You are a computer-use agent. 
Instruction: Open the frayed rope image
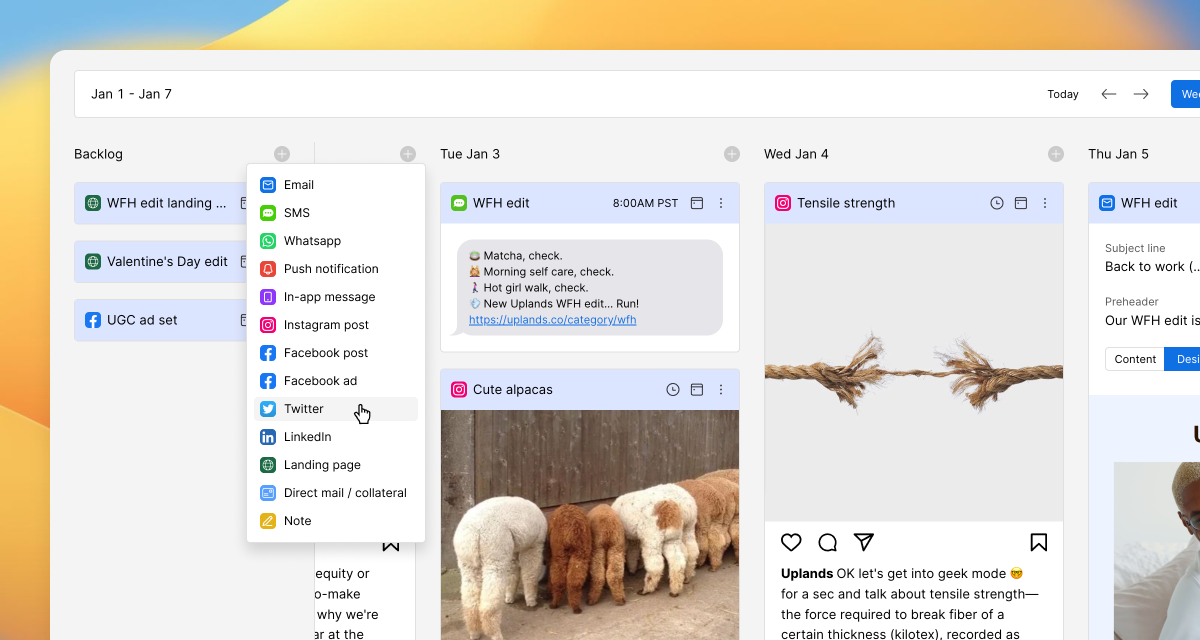coord(914,372)
